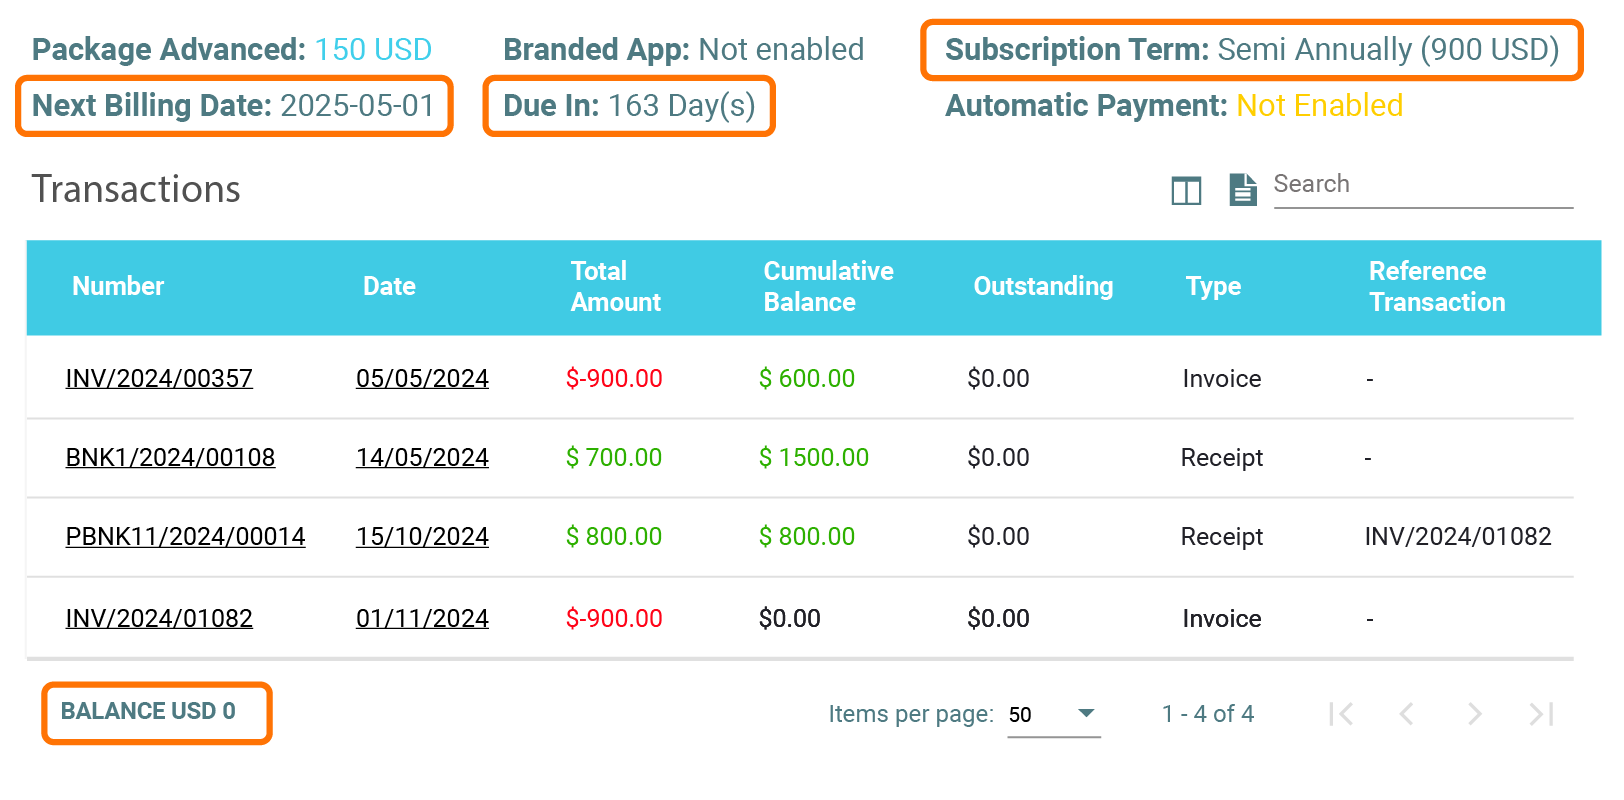Click the export document icon

pyautogui.click(x=1242, y=189)
